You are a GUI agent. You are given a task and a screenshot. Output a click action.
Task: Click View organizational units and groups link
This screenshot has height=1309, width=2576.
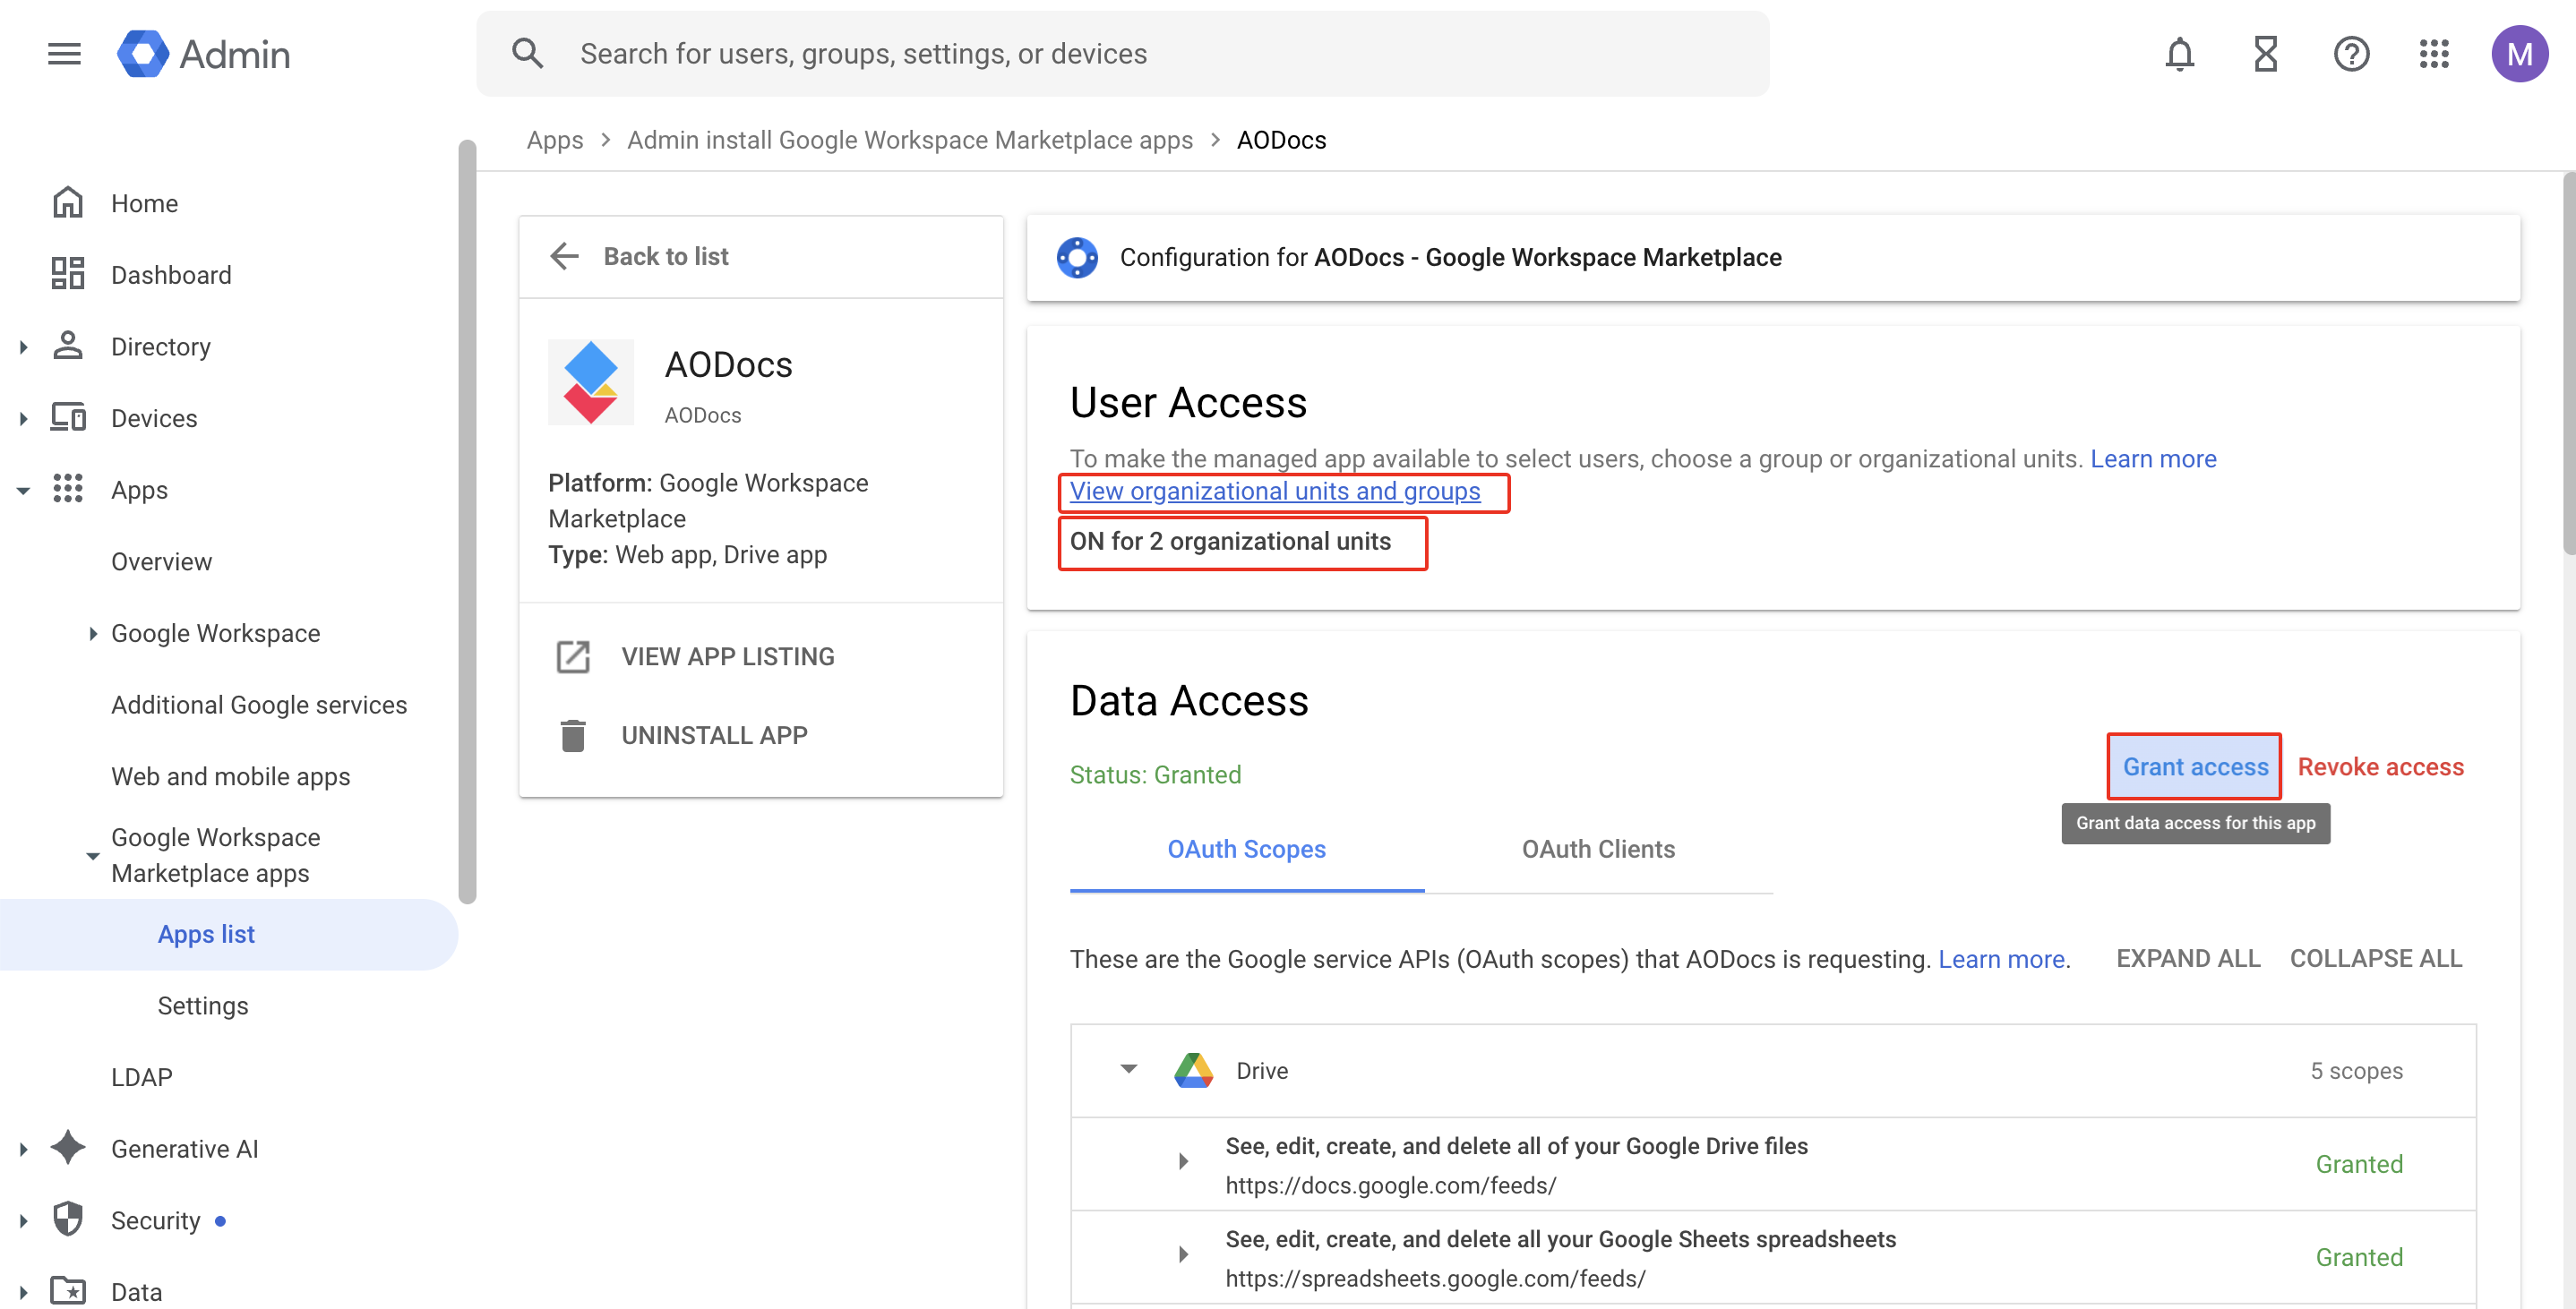coord(1275,491)
